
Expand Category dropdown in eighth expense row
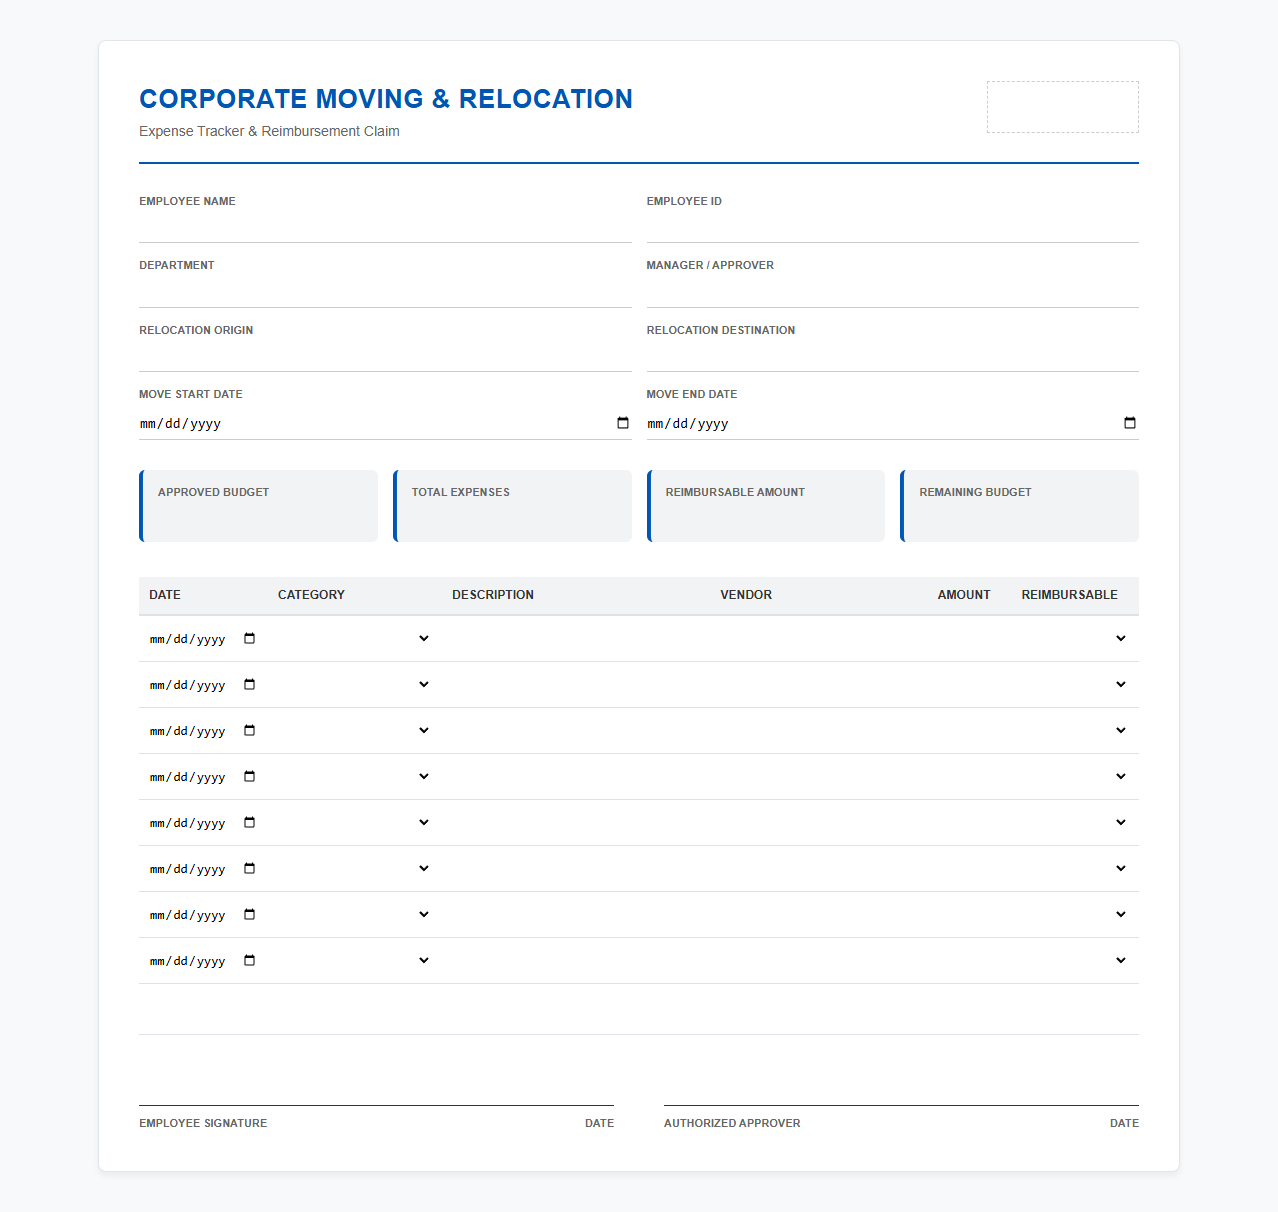(355, 960)
